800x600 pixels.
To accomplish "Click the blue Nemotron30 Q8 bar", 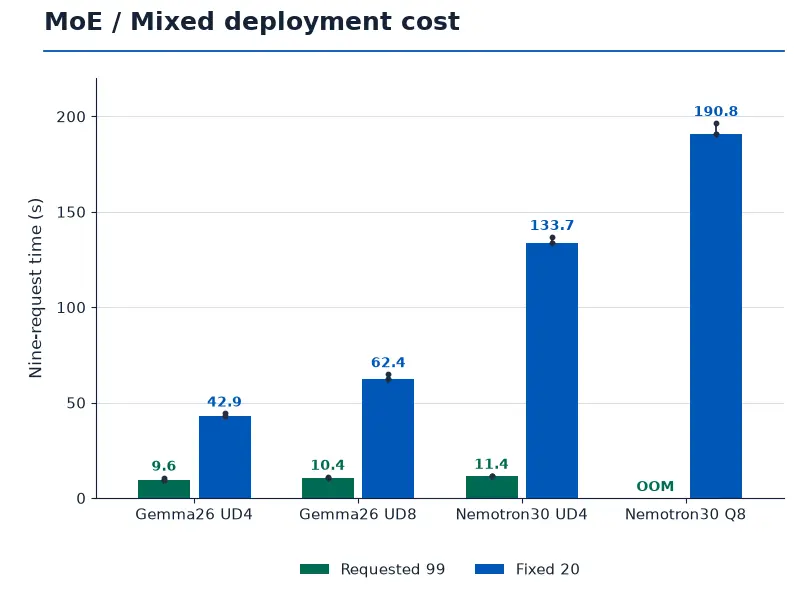I will (x=716, y=316).
